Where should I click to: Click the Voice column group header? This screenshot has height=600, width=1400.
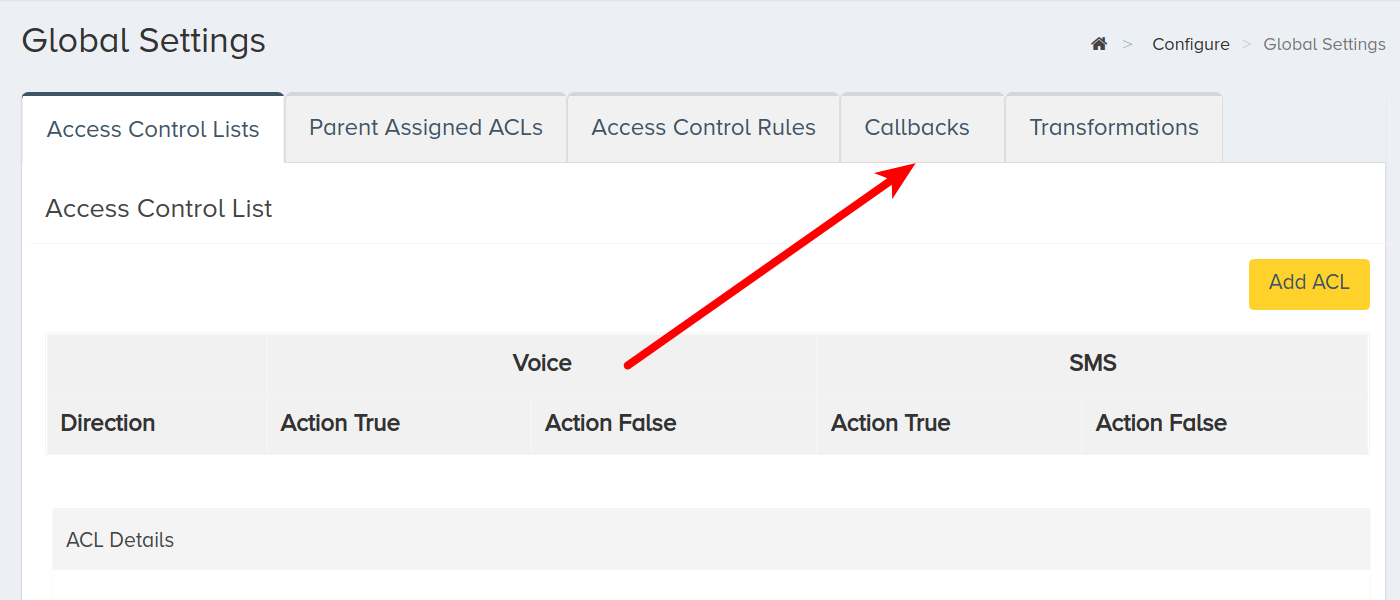pos(542,363)
